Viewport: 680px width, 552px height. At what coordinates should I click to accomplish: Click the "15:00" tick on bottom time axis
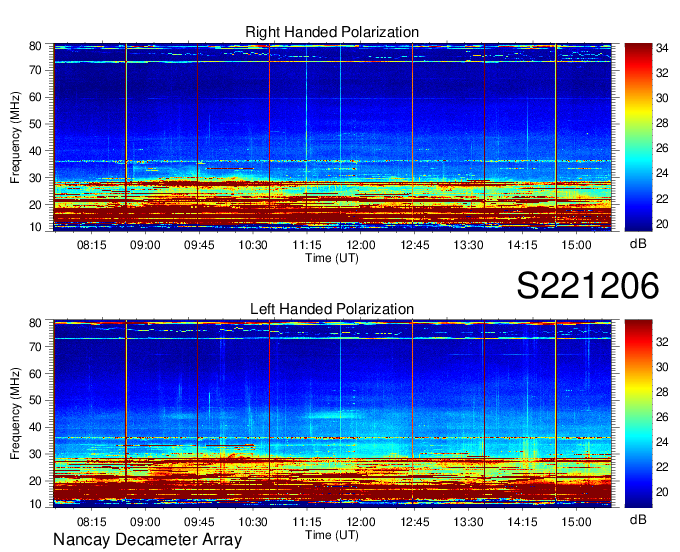(576, 522)
